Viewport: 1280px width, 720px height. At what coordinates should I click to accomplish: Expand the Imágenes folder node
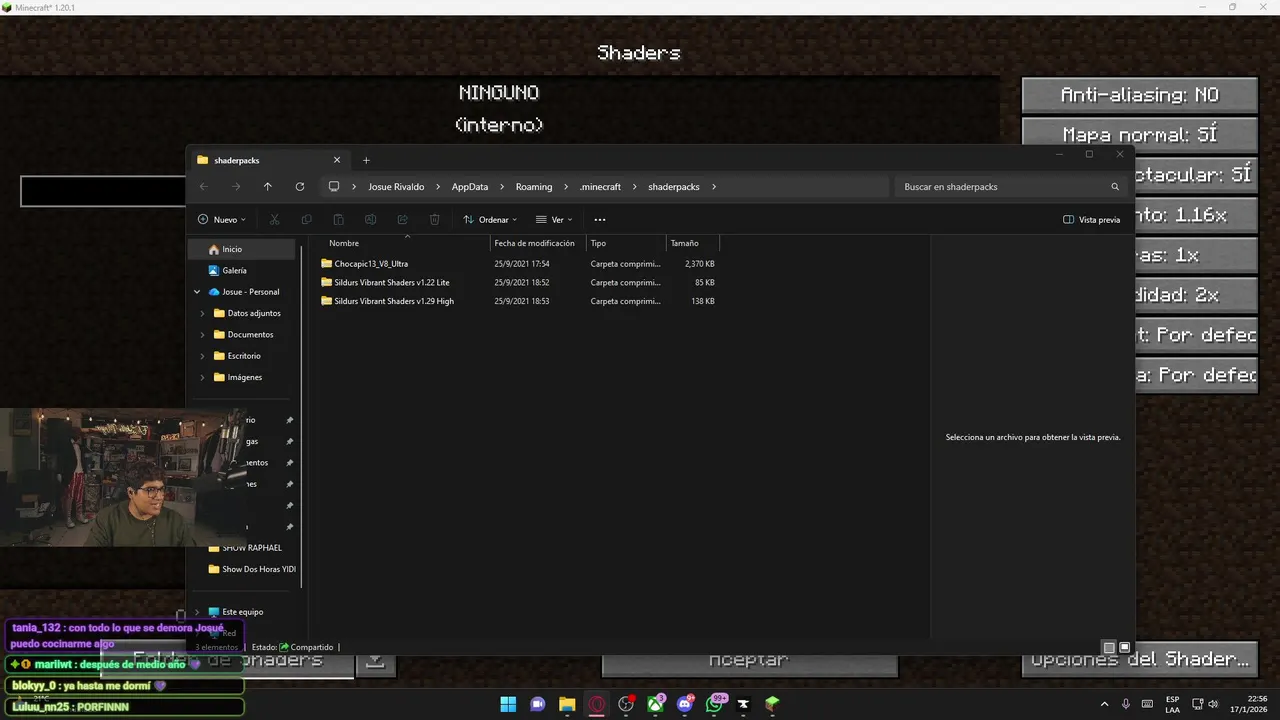(203, 377)
